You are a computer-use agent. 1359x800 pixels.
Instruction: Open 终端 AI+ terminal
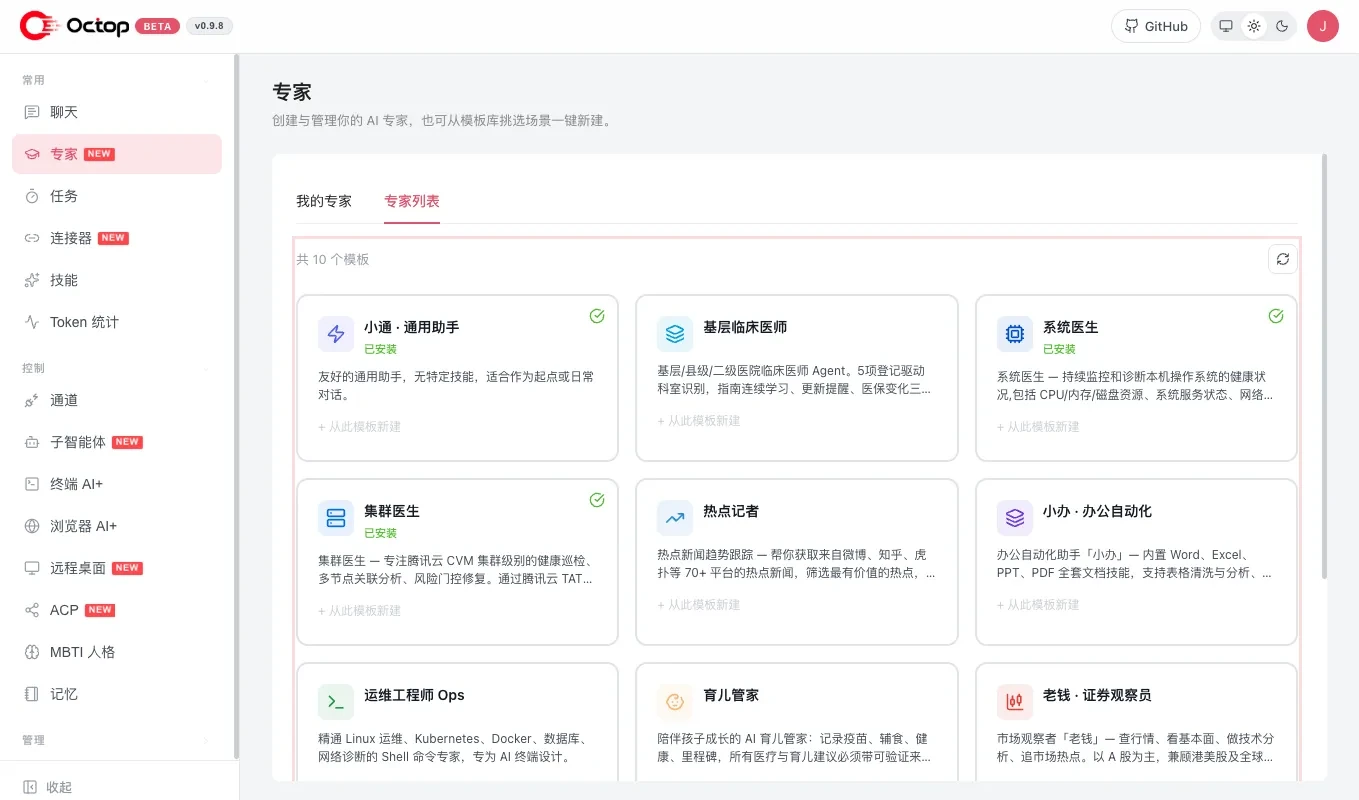pos(117,484)
